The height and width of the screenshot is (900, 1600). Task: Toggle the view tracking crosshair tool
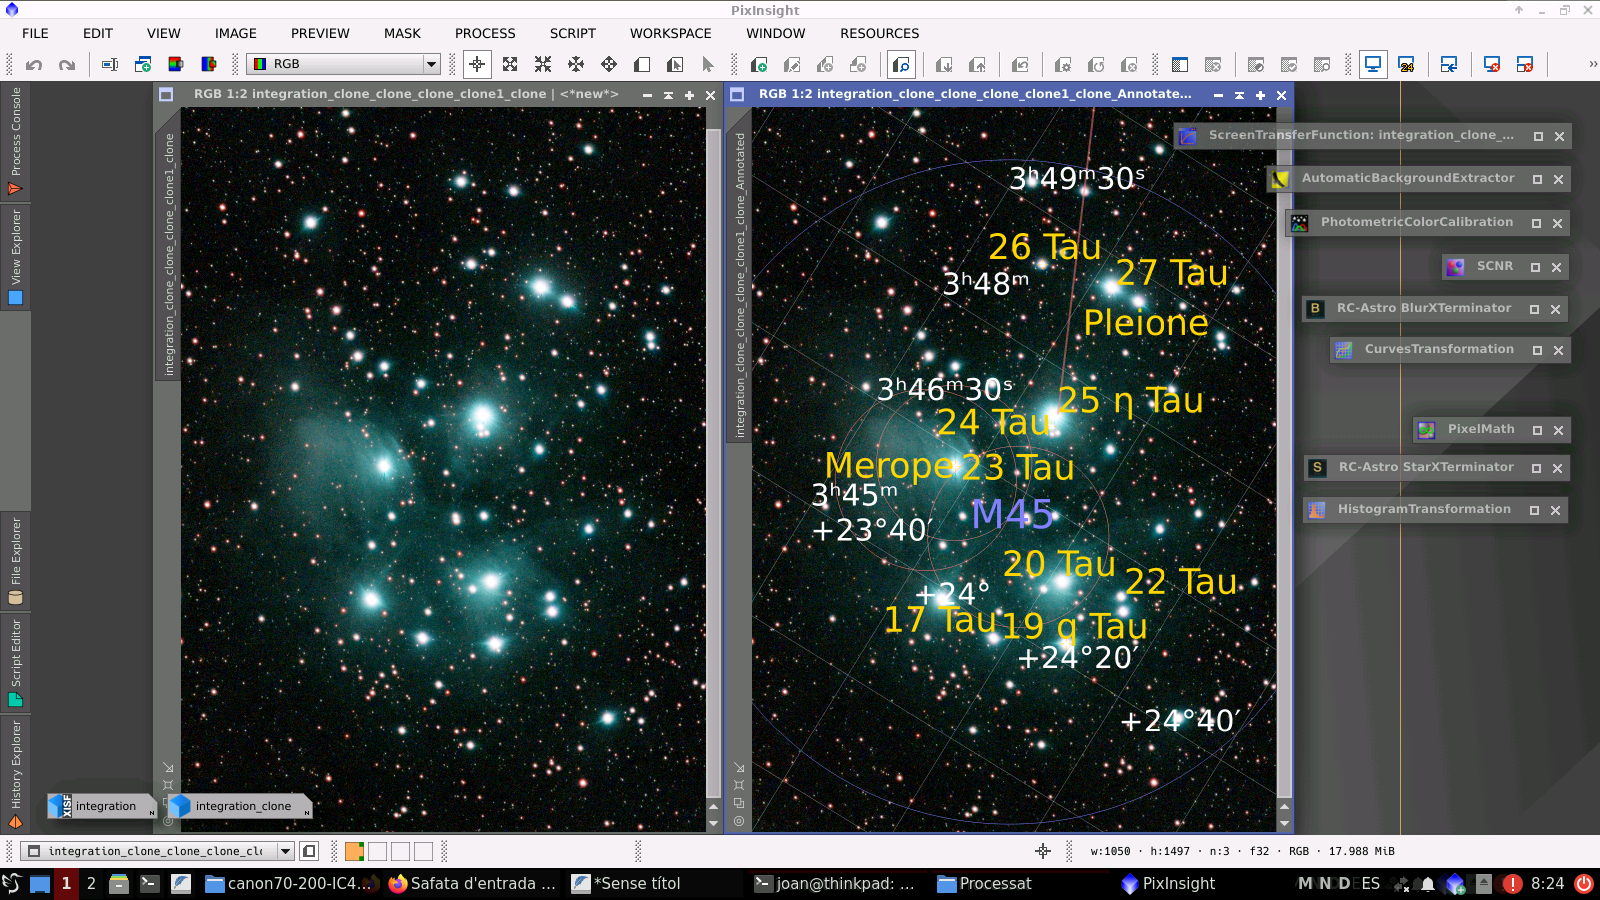point(476,64)
